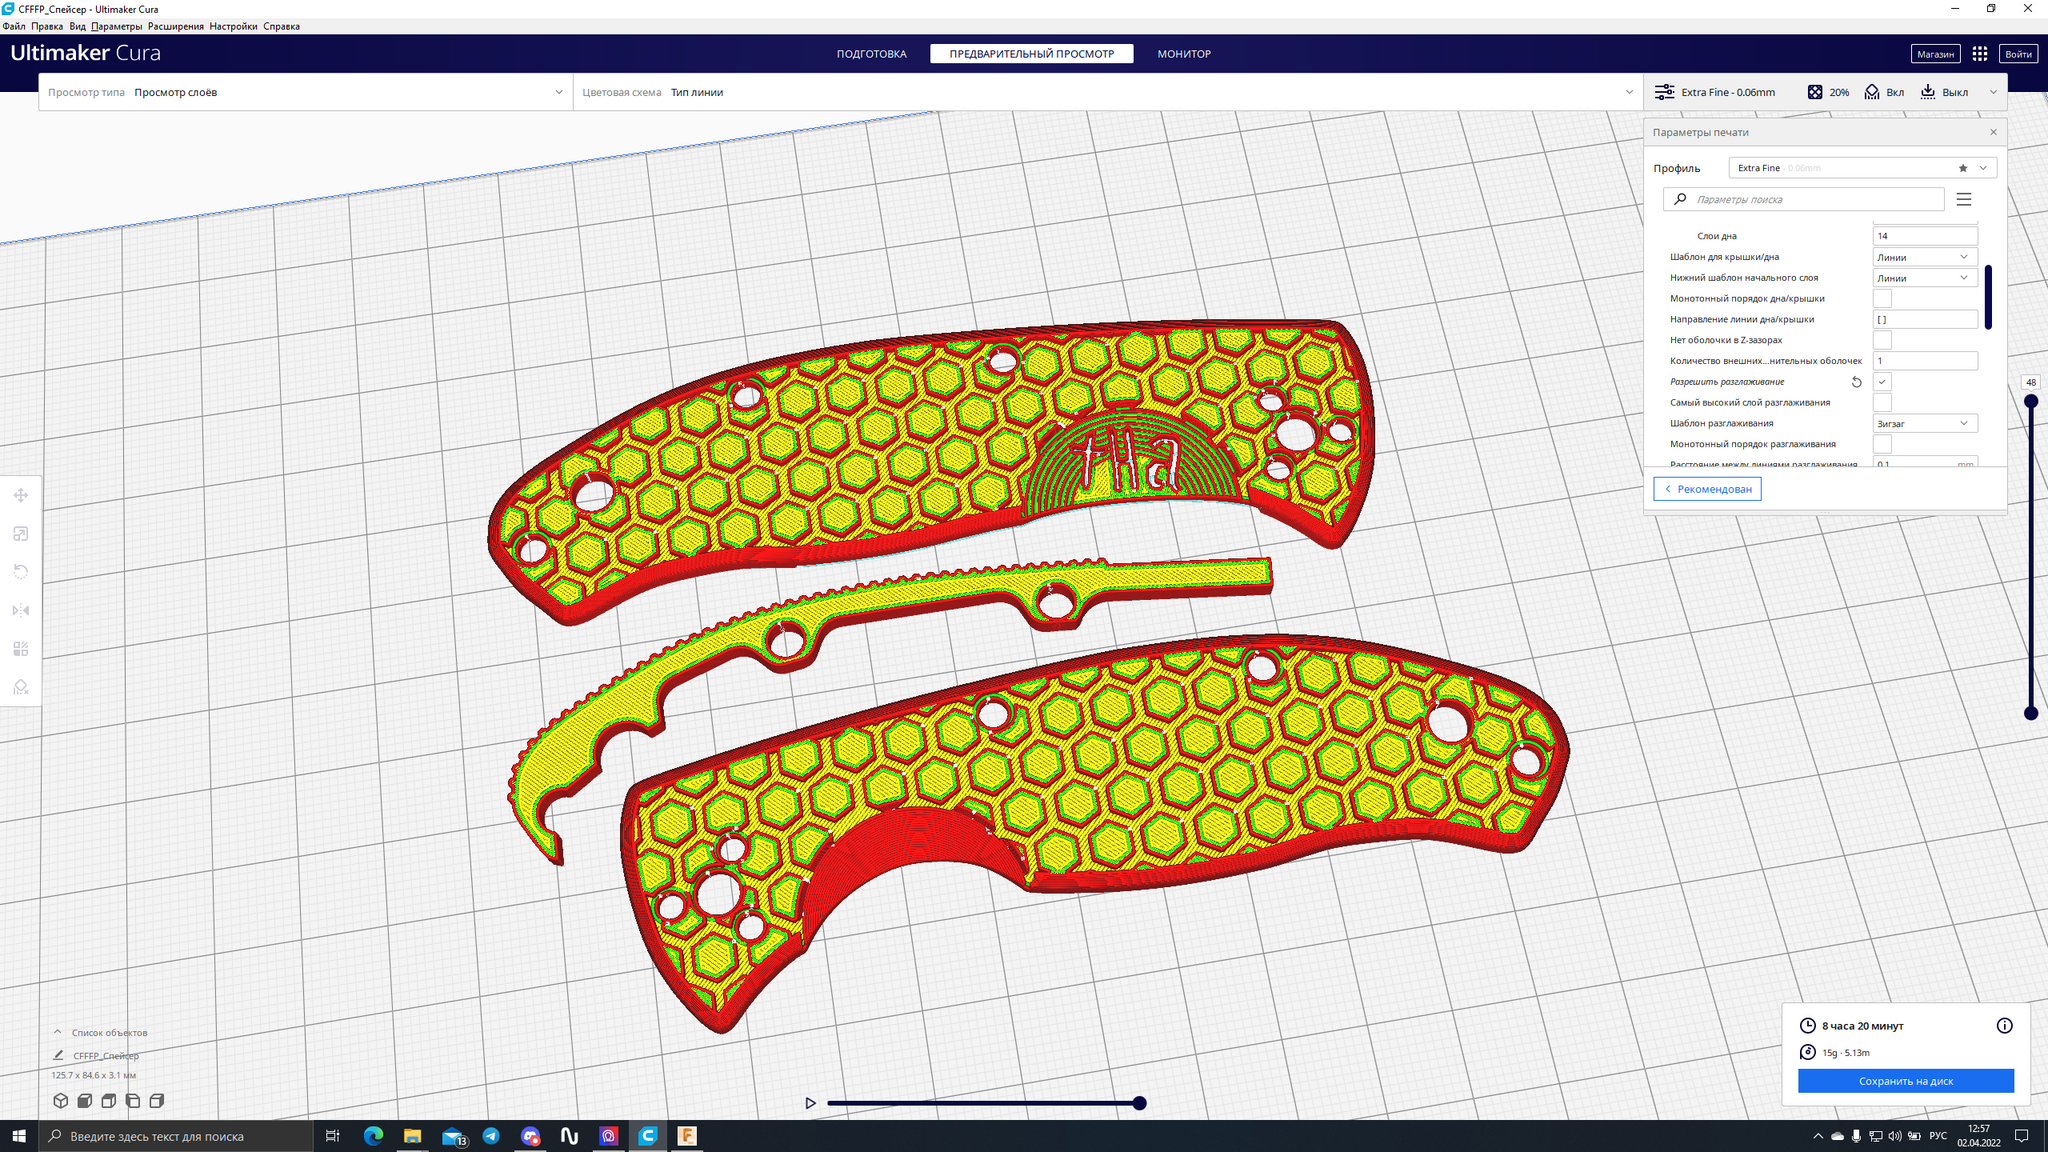Uncheck 'Разрешить разглаживание' checkbox
2048x1152 pixels.
1882,382
